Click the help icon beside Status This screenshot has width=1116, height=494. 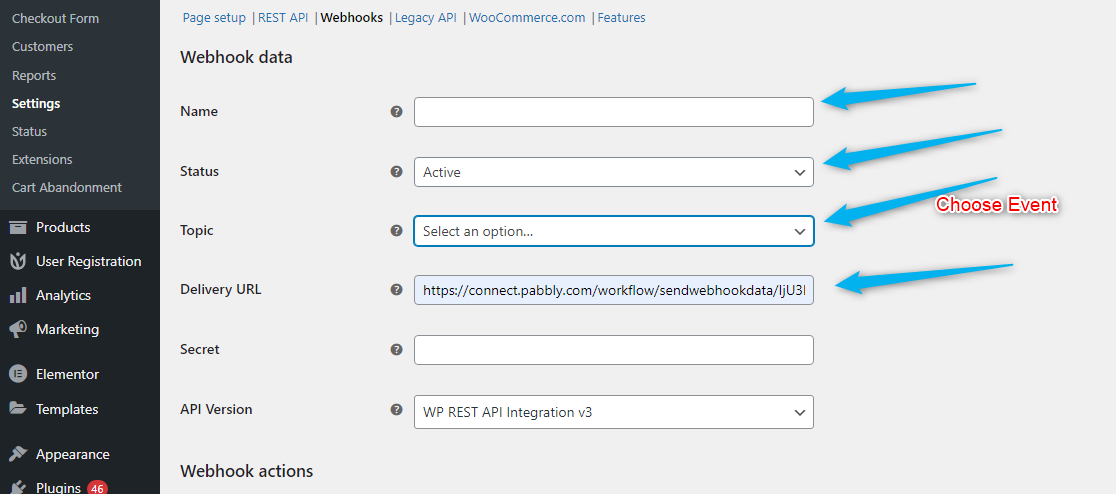pos(396,172)
